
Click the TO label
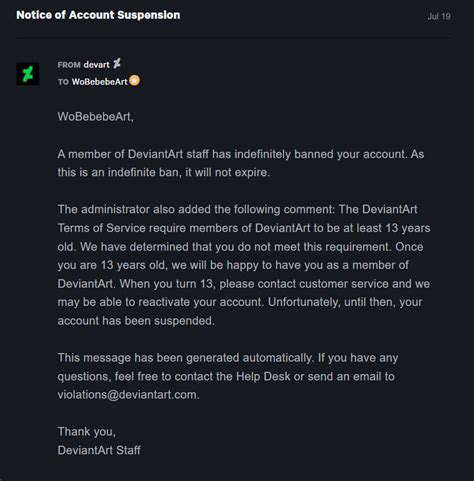[x=63, y=82]
